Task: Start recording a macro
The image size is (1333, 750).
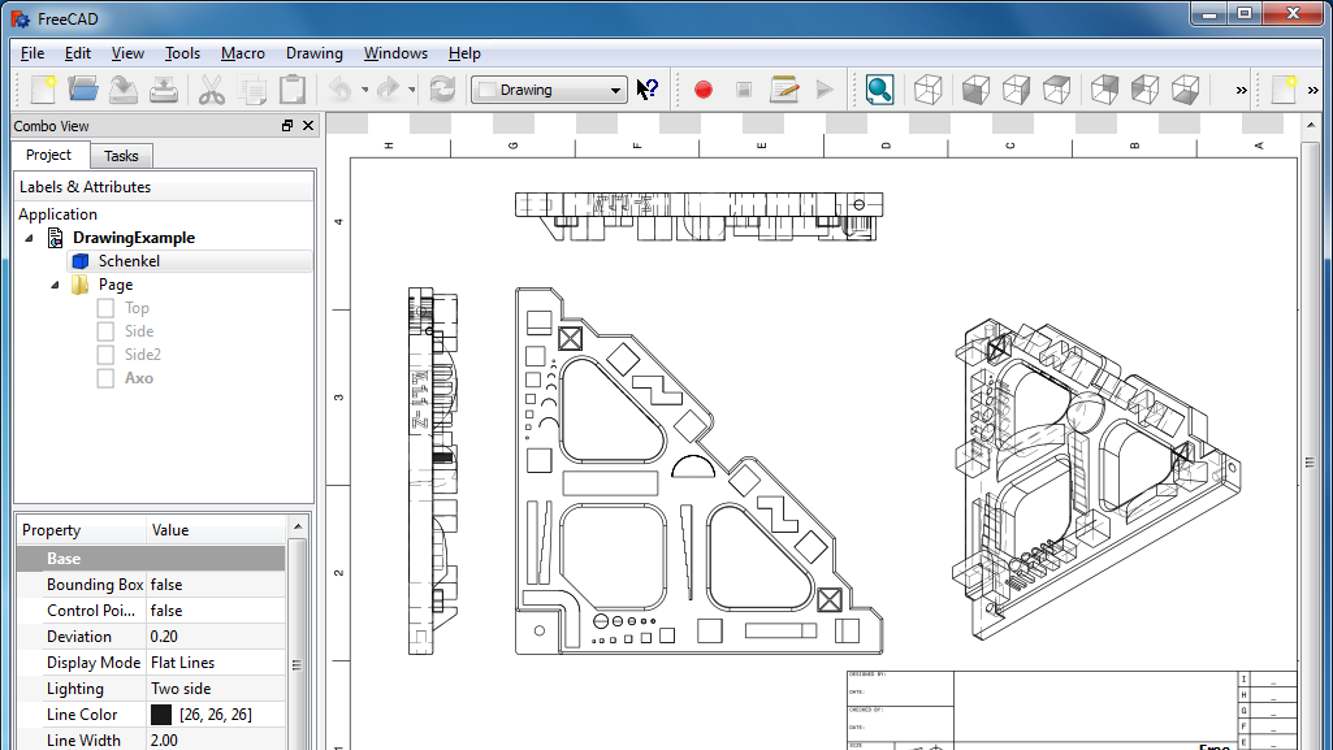Action: tap(703, 89)
